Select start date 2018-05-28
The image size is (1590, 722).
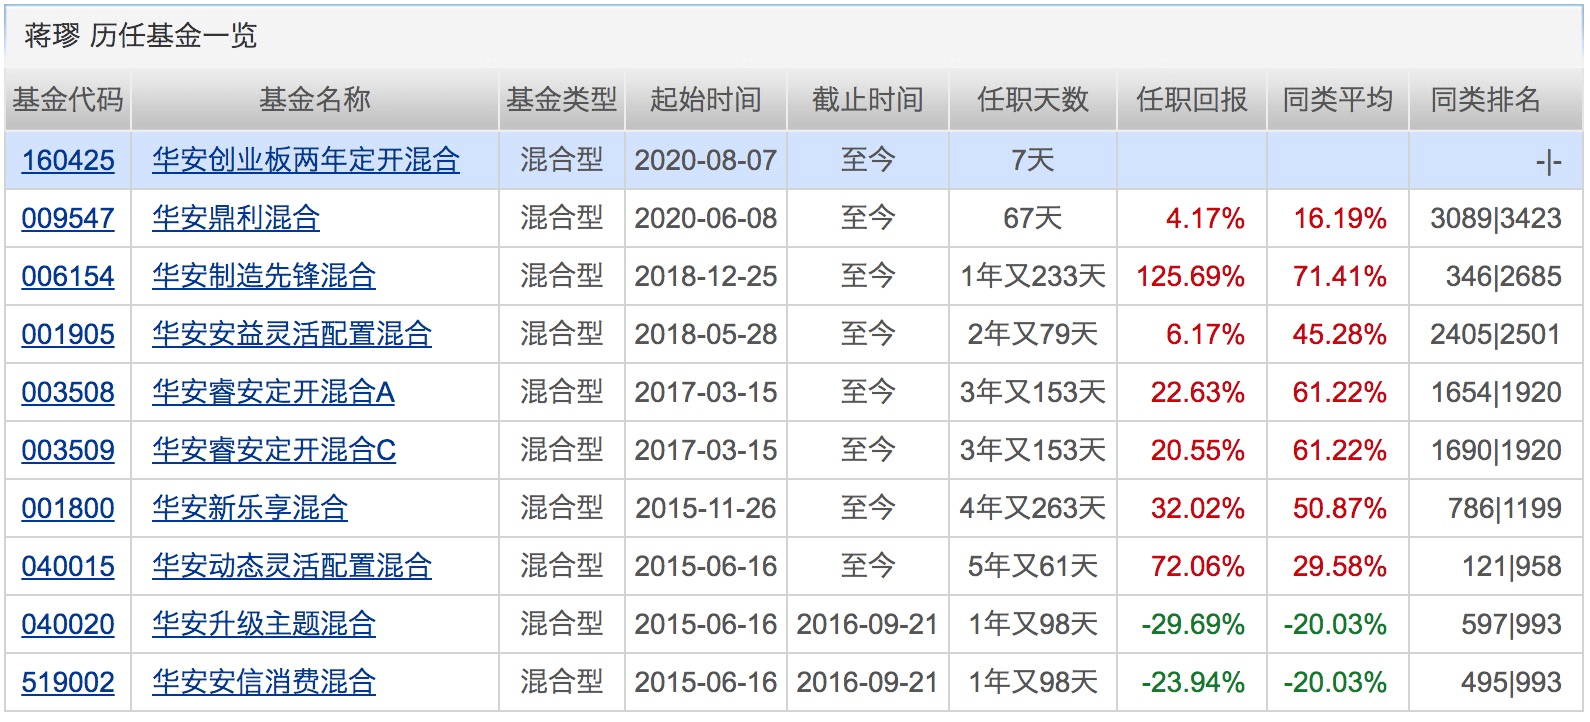point(706,334)
